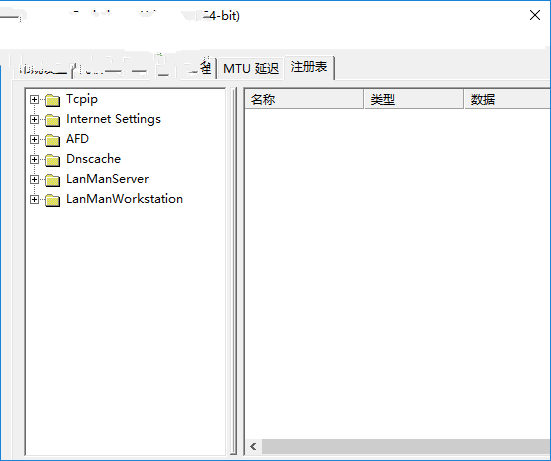Click the Tcpip folder icon

point(53,100)
